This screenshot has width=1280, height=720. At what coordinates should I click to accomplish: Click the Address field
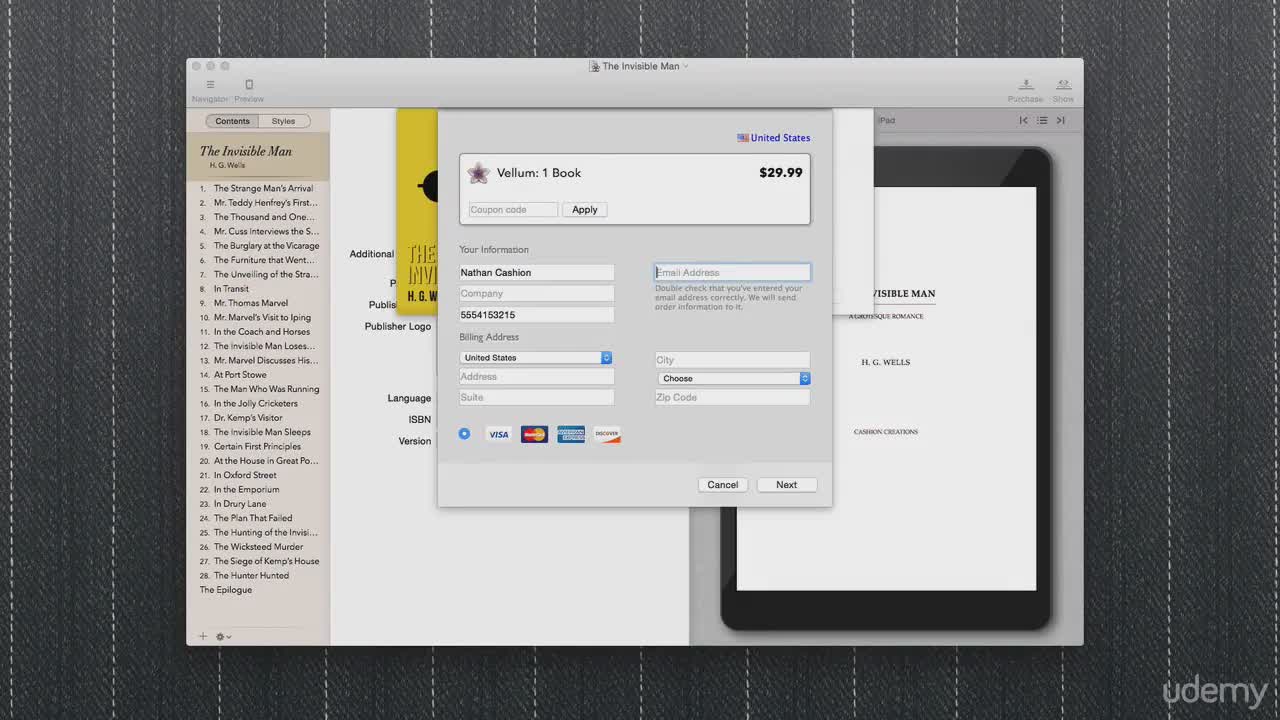click(536, 377)
